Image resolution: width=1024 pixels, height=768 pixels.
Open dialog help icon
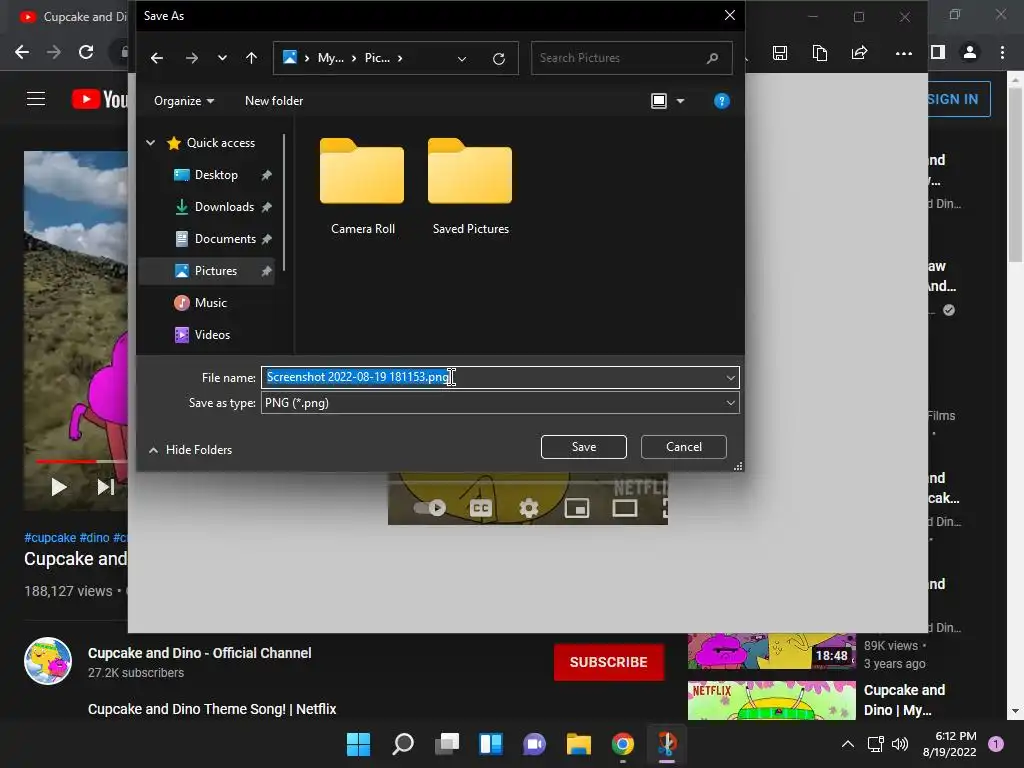(x=721, y=101)
